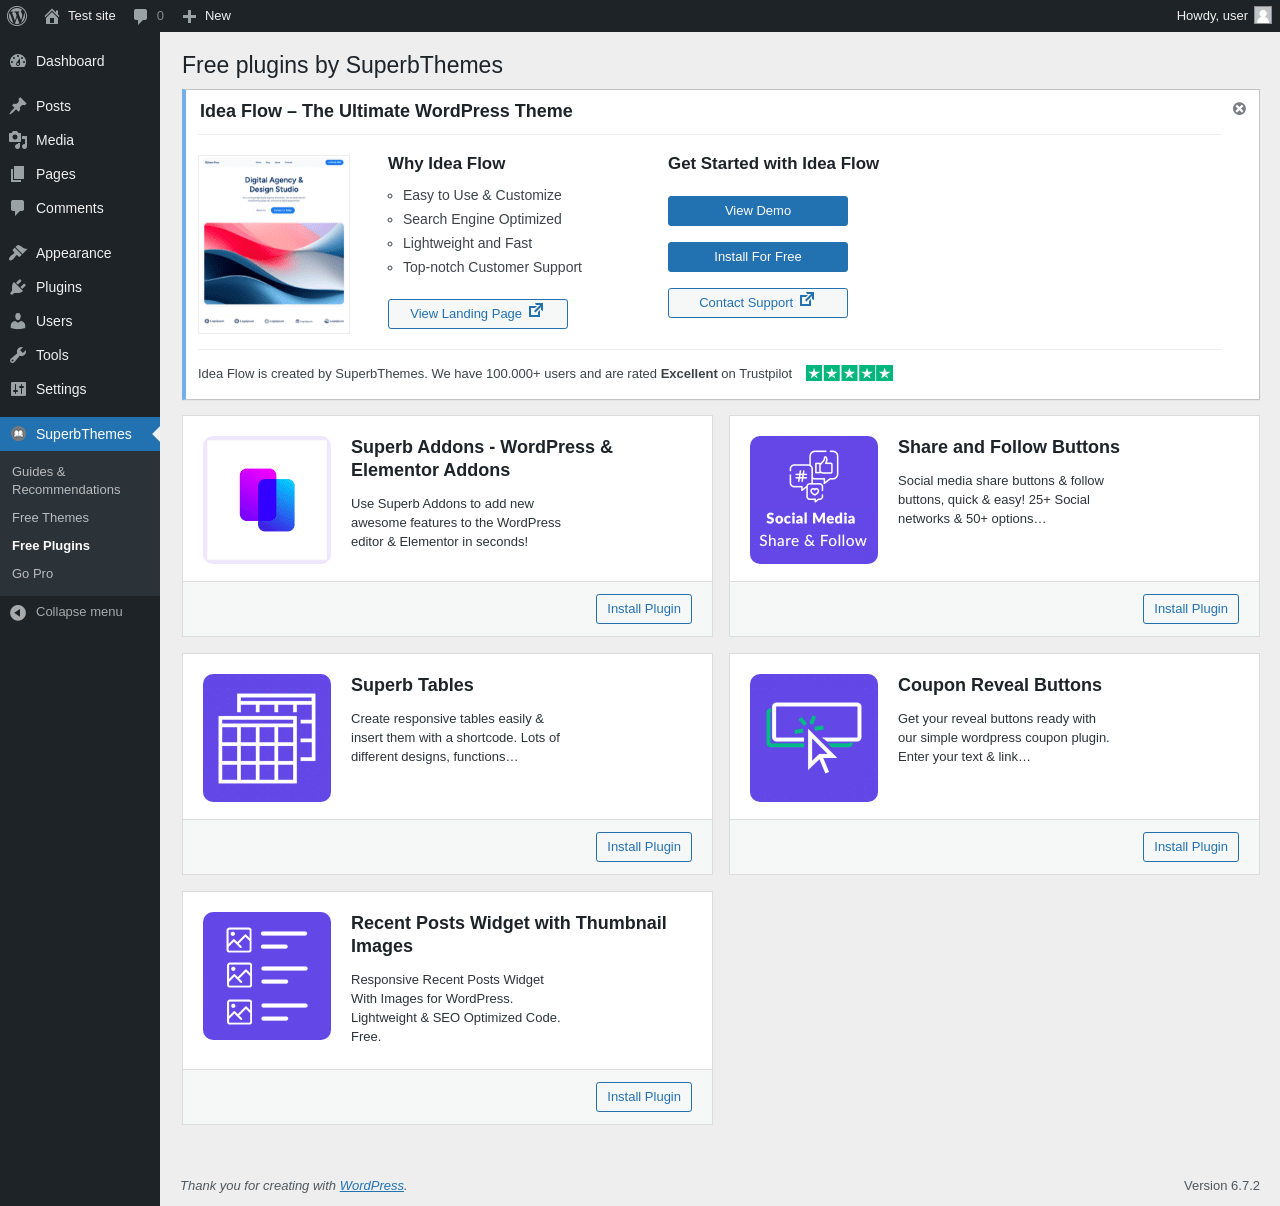Open the comments bubble in admin bar
The height and width of the screenshot is (1206, 1280).
tap(141, 16)
